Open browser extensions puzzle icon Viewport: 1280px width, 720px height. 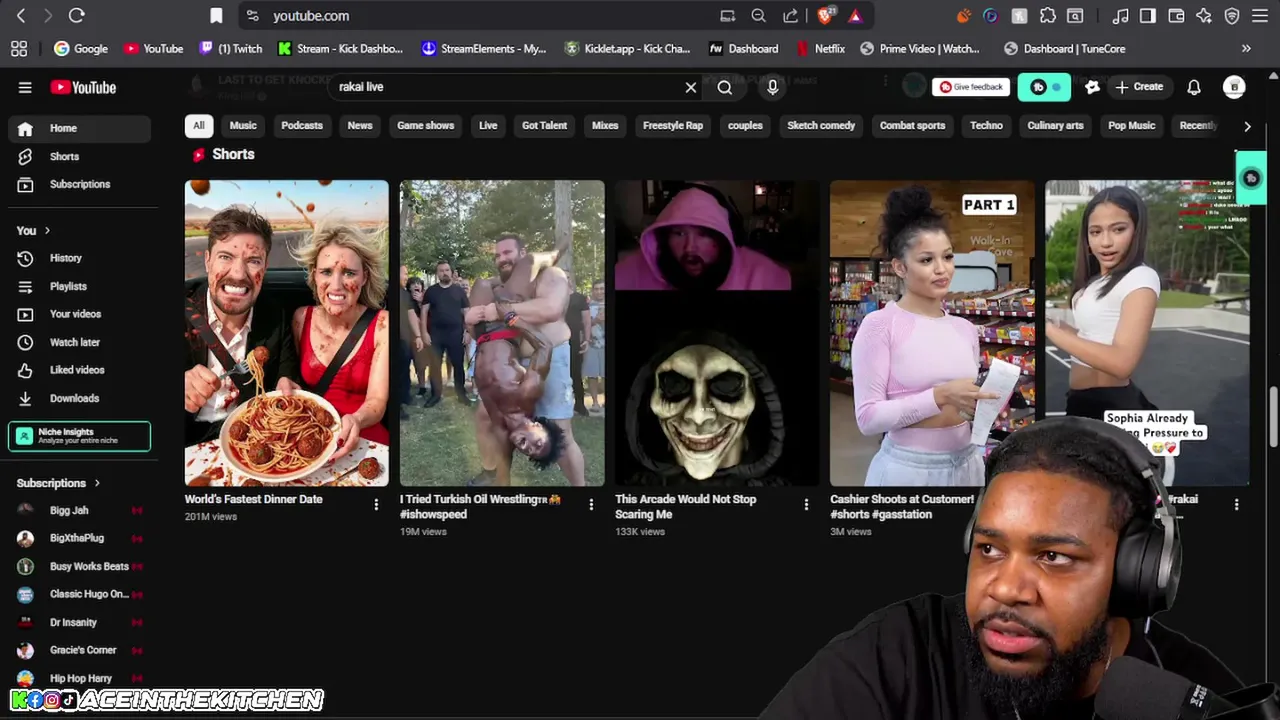1047,16
